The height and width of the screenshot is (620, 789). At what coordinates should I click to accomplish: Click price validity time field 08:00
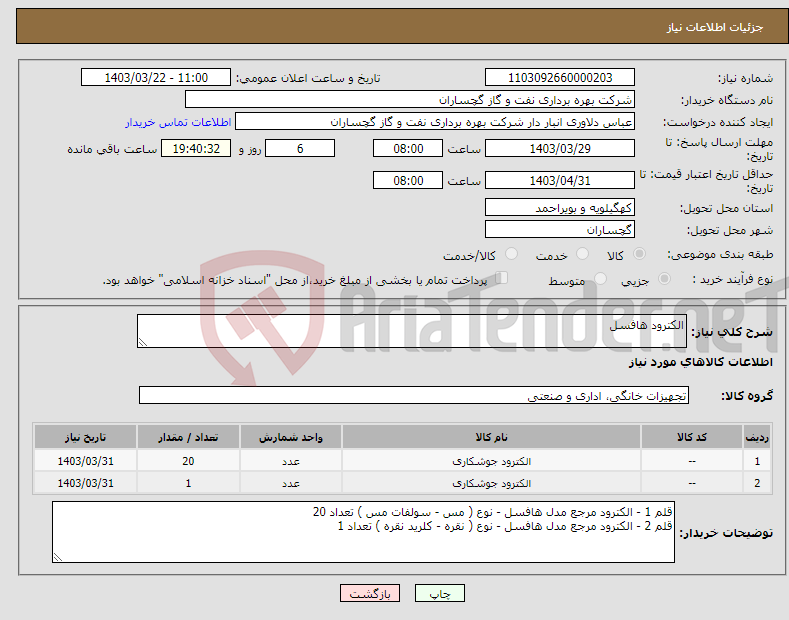tap(408, 180)
